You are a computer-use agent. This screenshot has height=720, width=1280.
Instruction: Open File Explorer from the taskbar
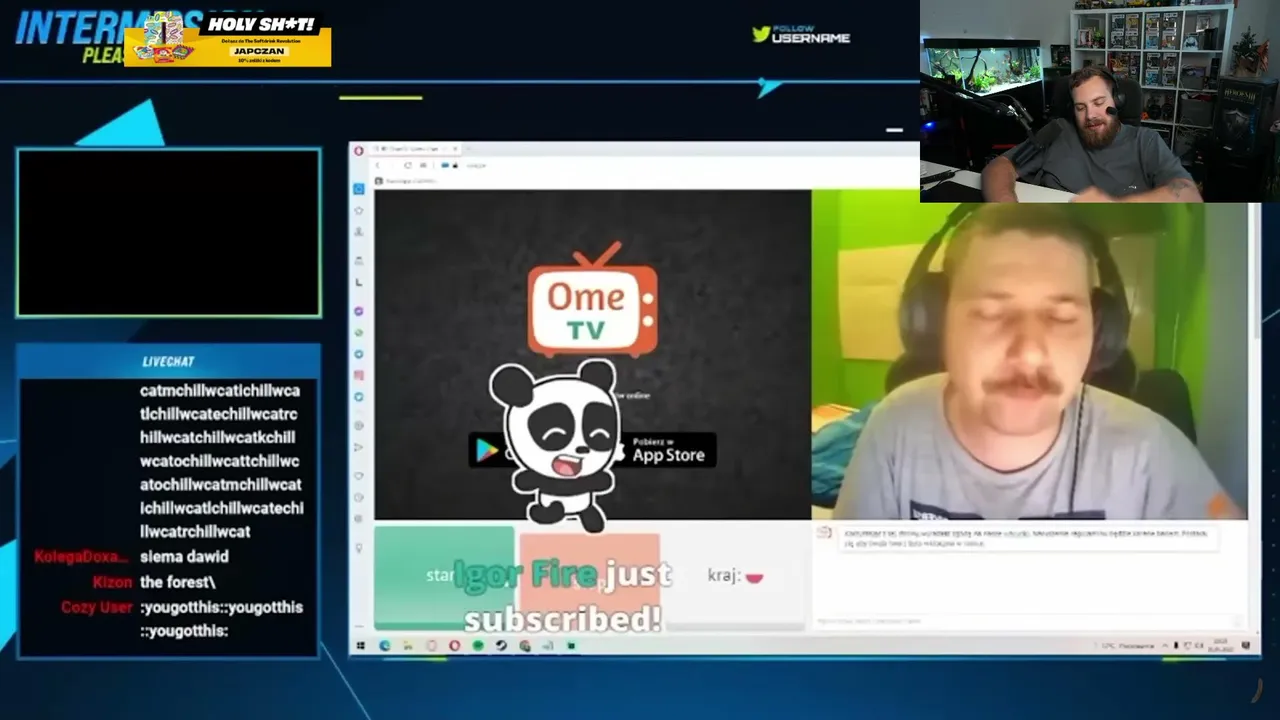coord(408,646)
